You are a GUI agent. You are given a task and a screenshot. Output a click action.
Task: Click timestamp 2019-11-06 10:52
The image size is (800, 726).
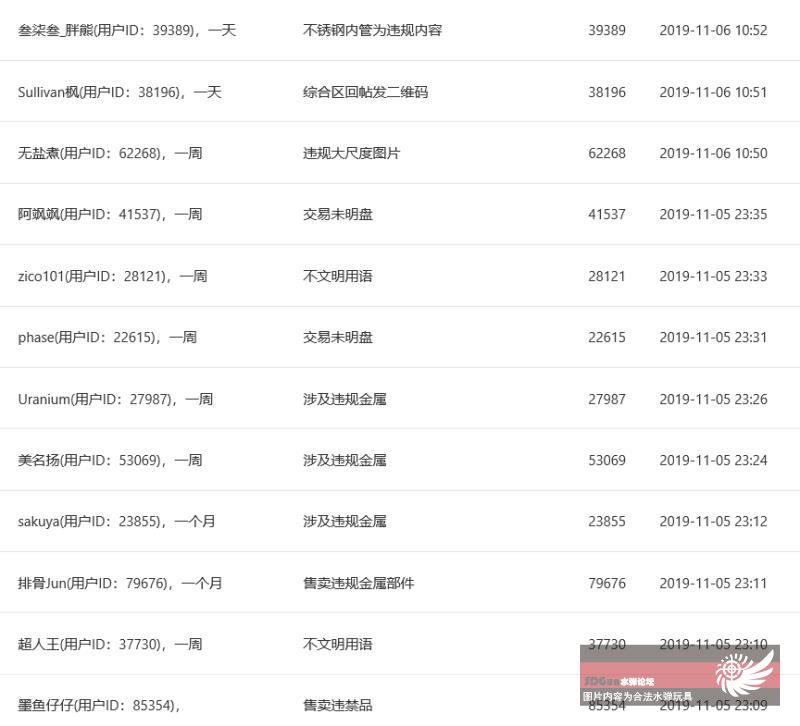click(713, 31)
